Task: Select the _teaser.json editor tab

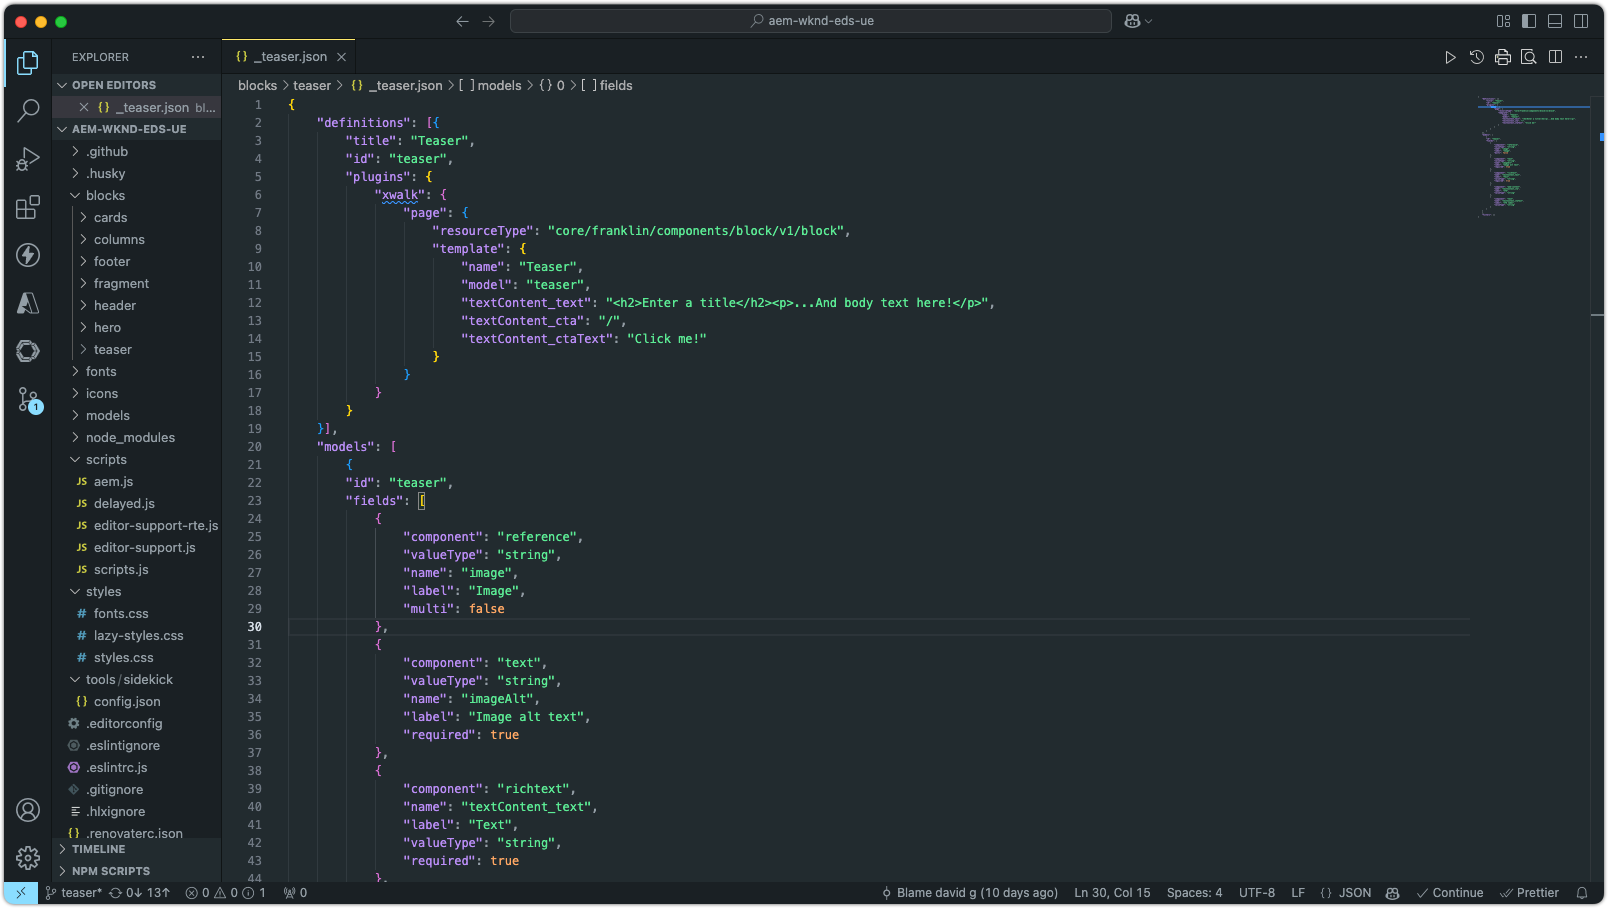Action: [289, 57]
